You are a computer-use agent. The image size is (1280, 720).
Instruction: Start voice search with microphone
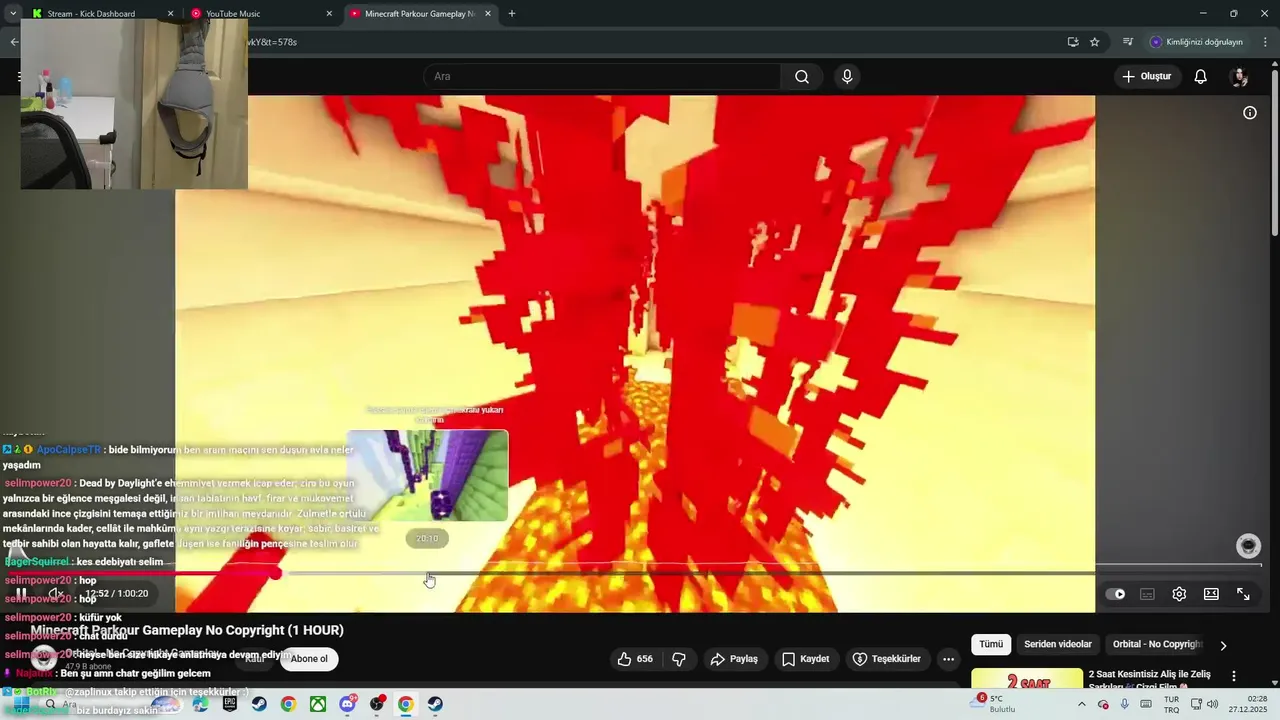[847, 76]
